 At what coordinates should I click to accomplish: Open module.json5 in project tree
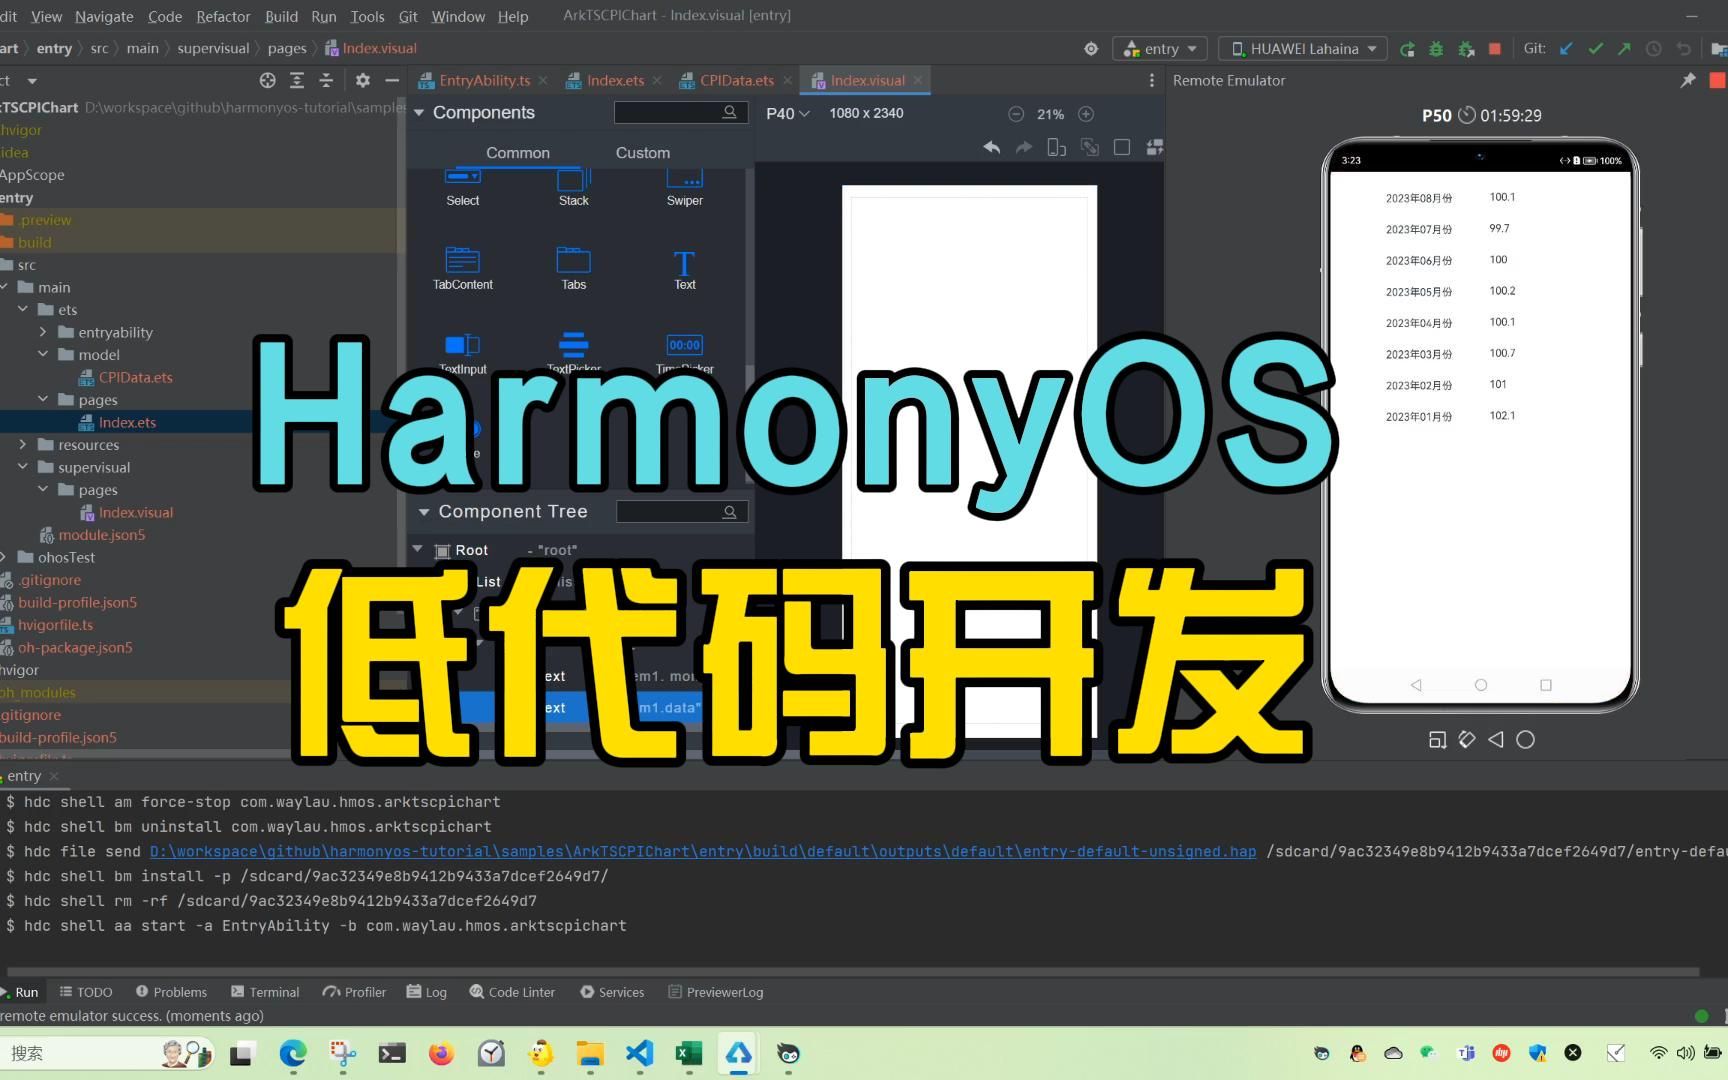pyautogui.click(x=92, y=534)
